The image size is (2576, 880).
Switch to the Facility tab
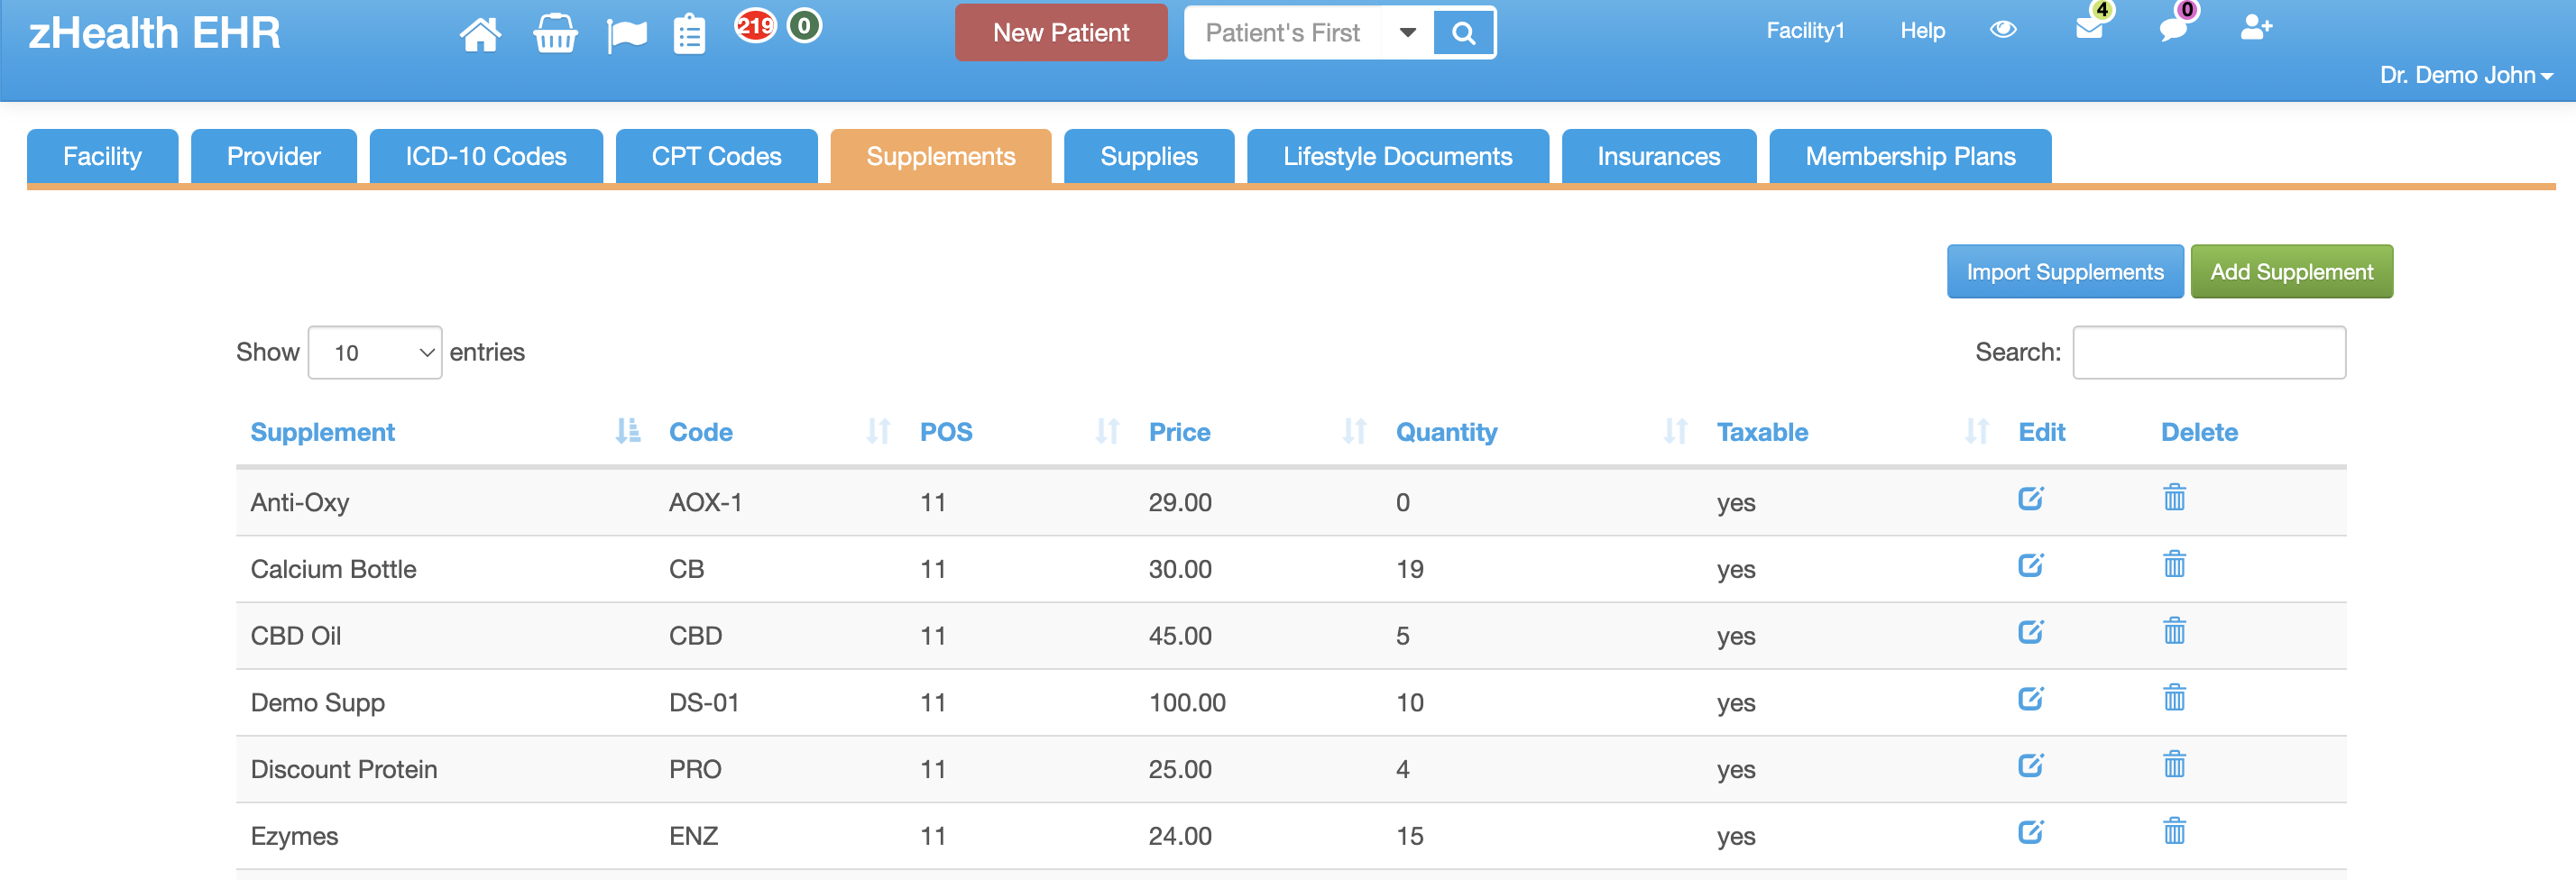click(x=102, y=156)
